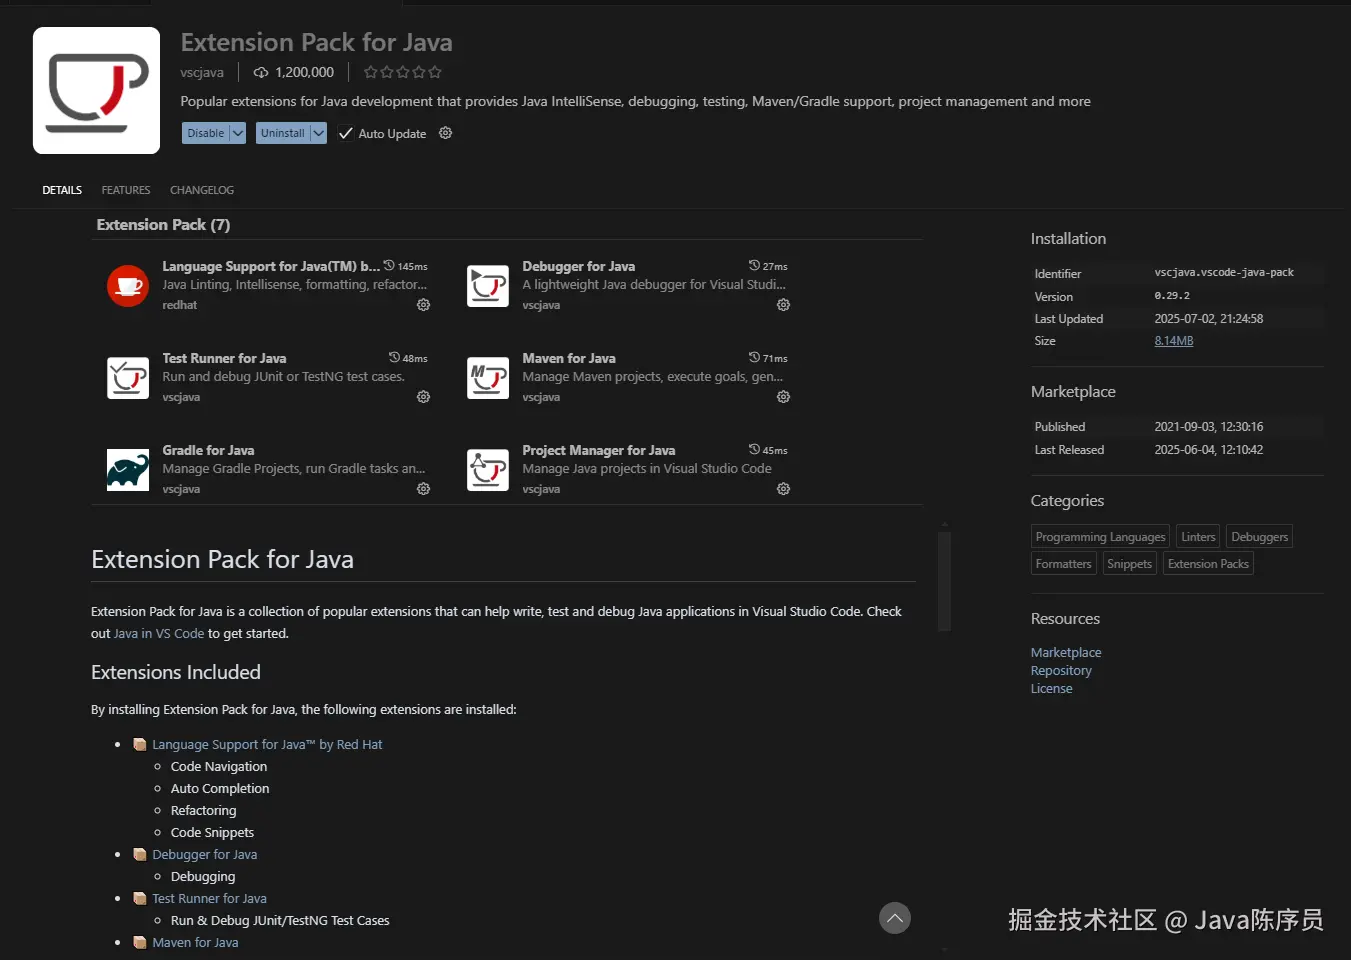Switch to the Features tab
1351x960 pixels.
click(x=126, y=190)
